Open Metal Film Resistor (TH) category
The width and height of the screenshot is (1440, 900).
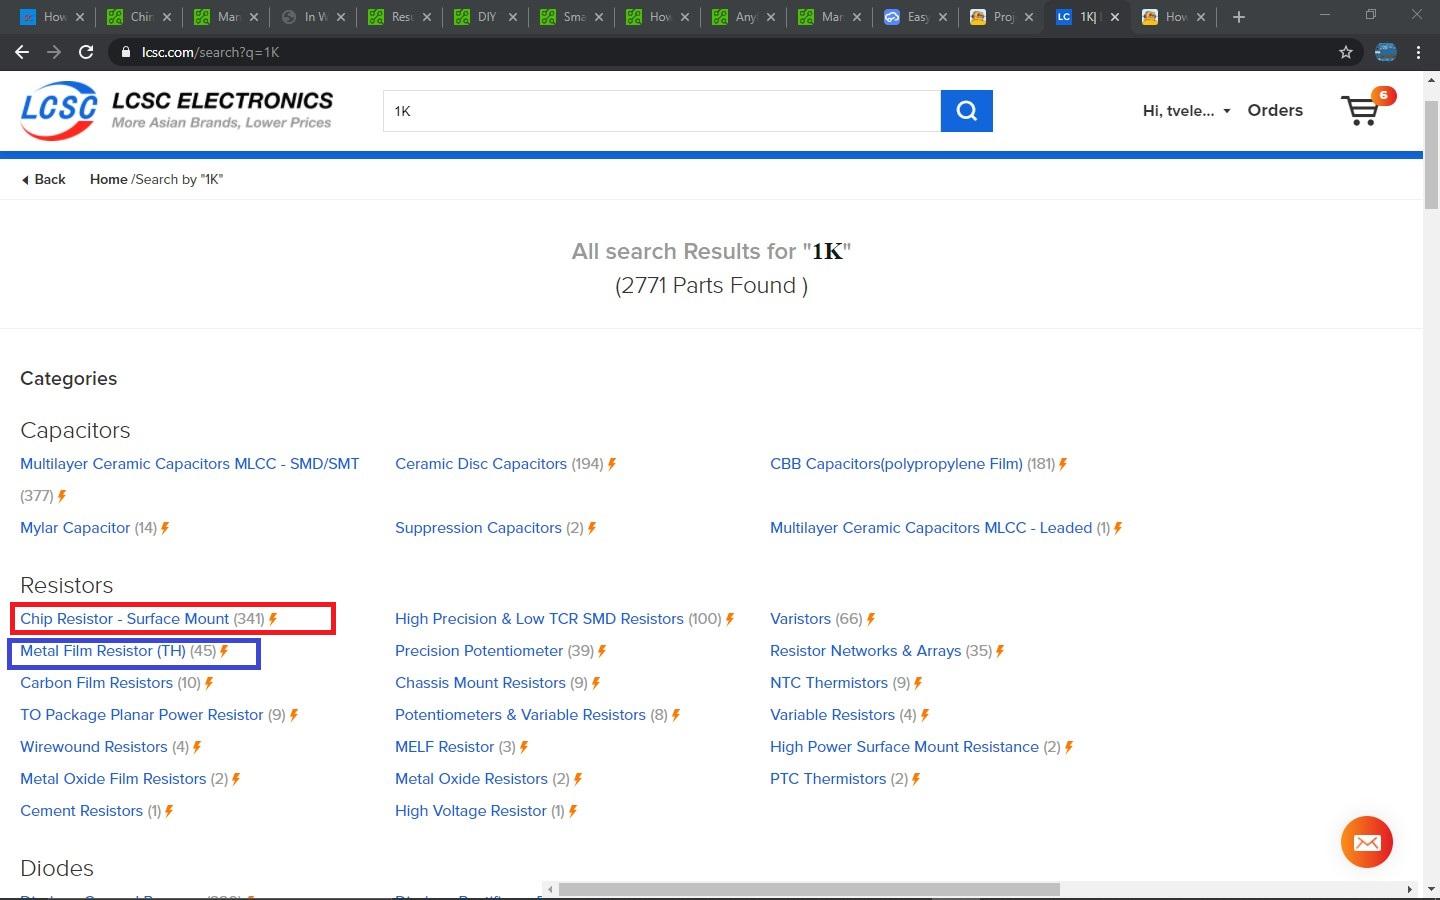tap(103, 651)
